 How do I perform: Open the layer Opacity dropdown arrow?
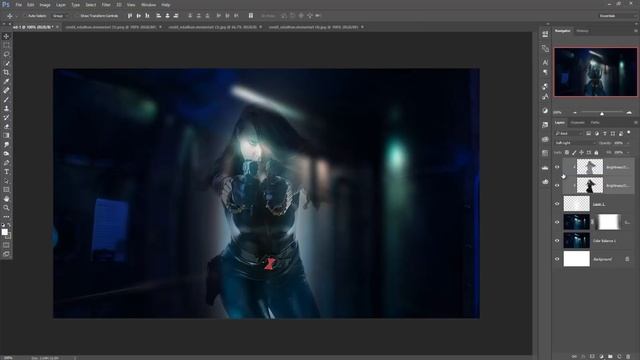pyautogui.click(x=628, y=143)
